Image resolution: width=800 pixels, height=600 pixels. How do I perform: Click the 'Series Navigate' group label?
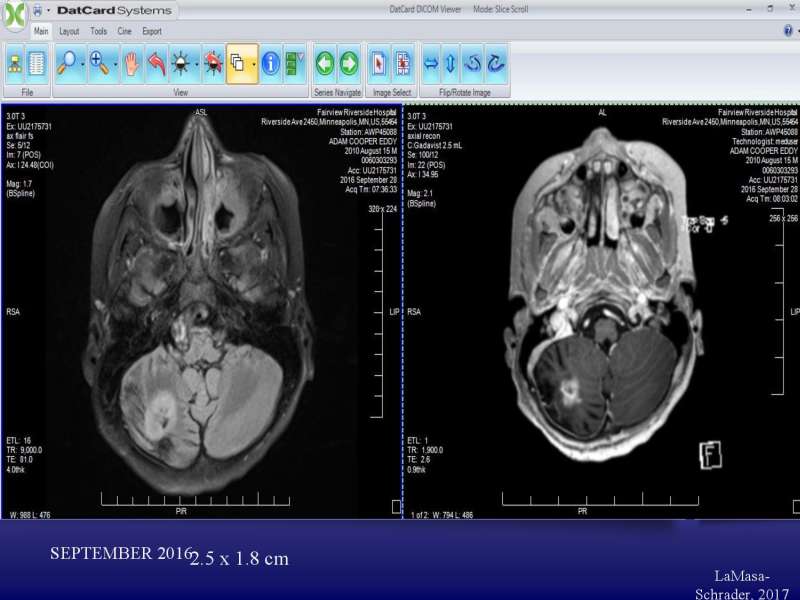[x=337, y=92]
